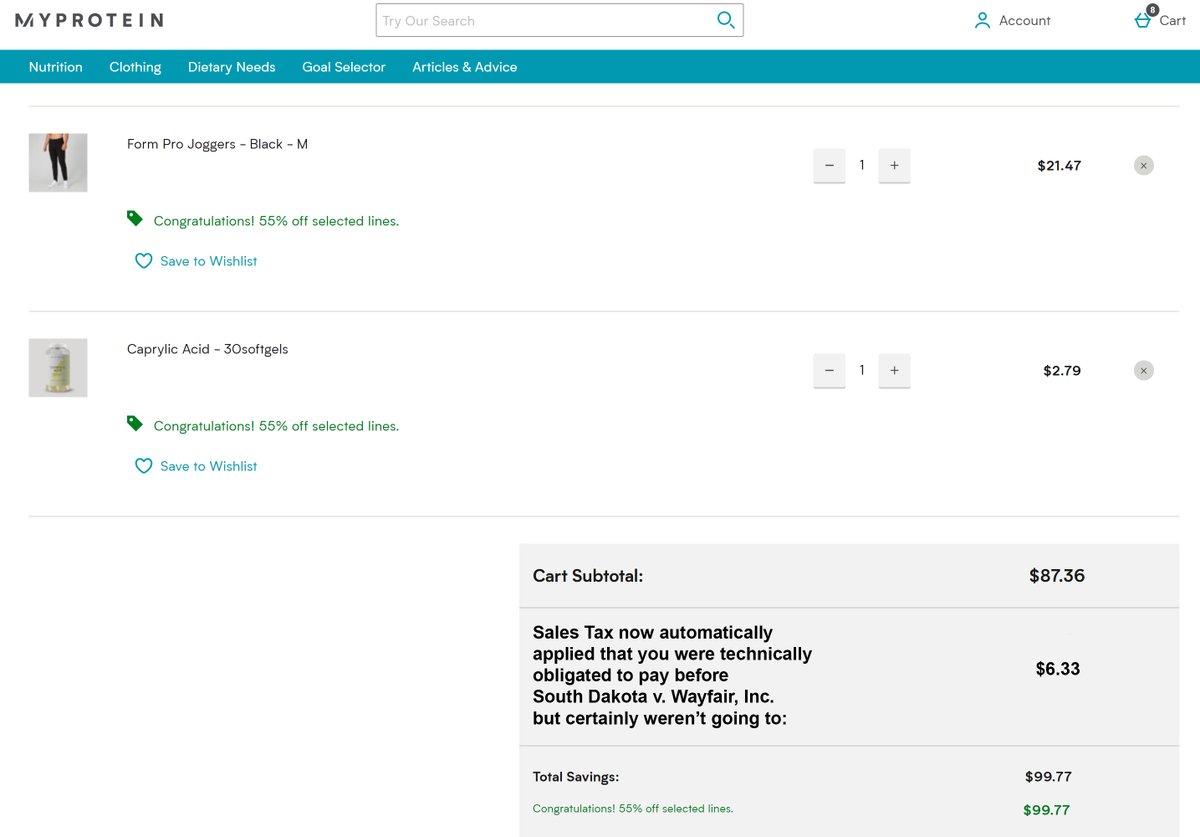The height and width of the screenshot is (837, 1200).
Task: Click the $21.47 price
Action: pos(1059,166)
